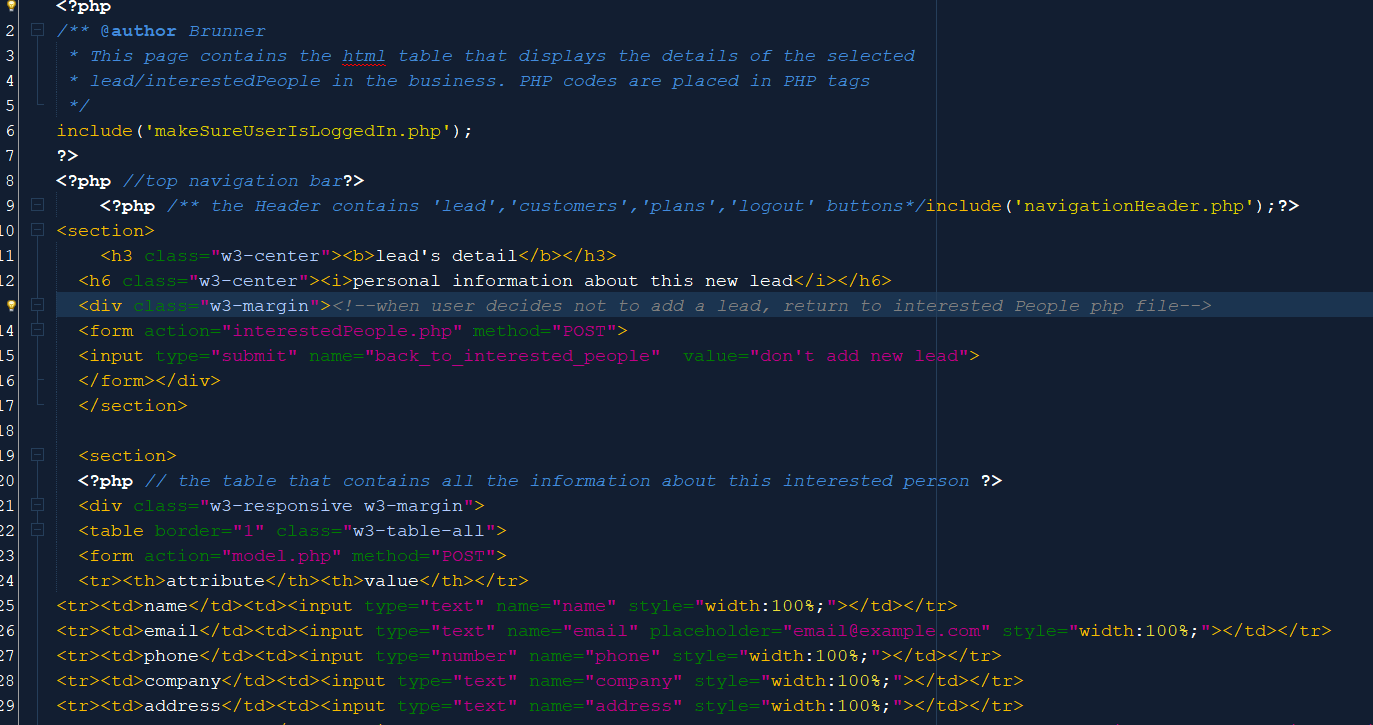This screenshot has width=1373, height=725.
Task: Click the <h6 tag on line 12
Action: (x=94, y=281)
